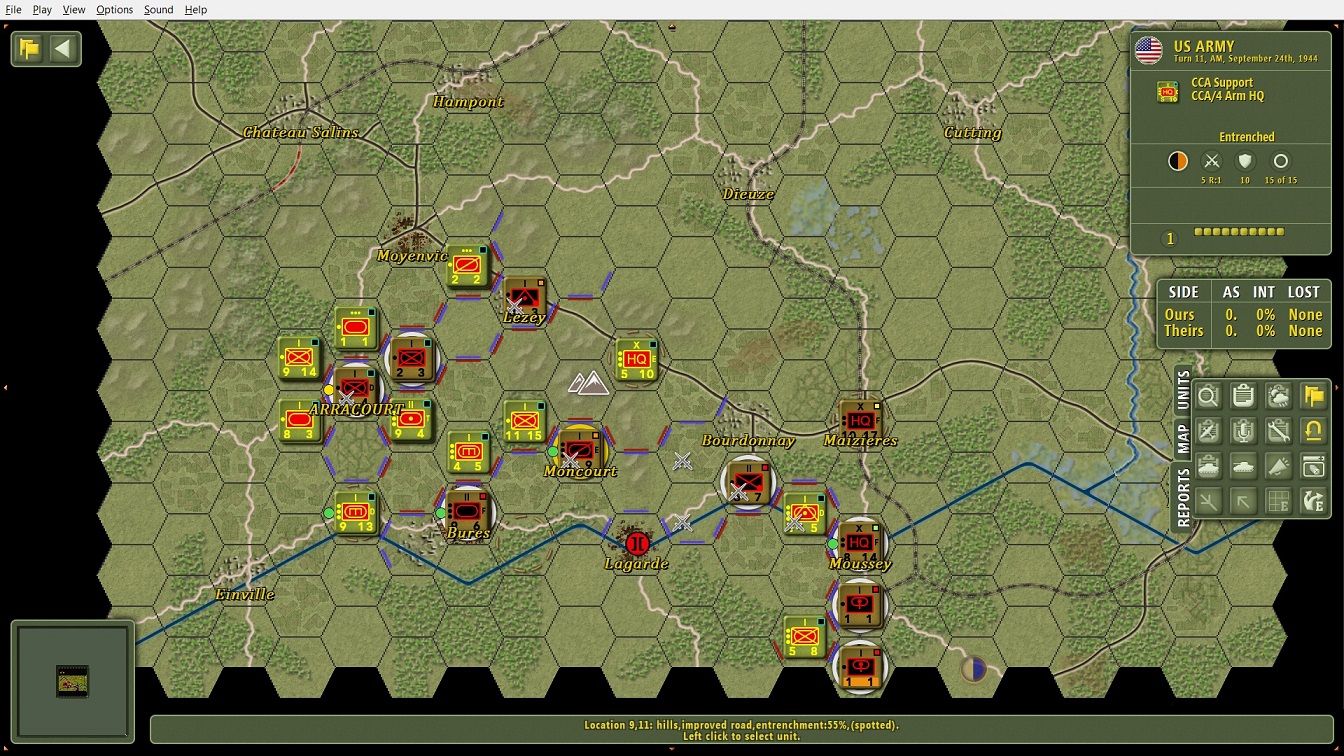The width and height of the screenshot is (1344, 756).
Task: Open the Sound menu
Action: coord(158,9)
